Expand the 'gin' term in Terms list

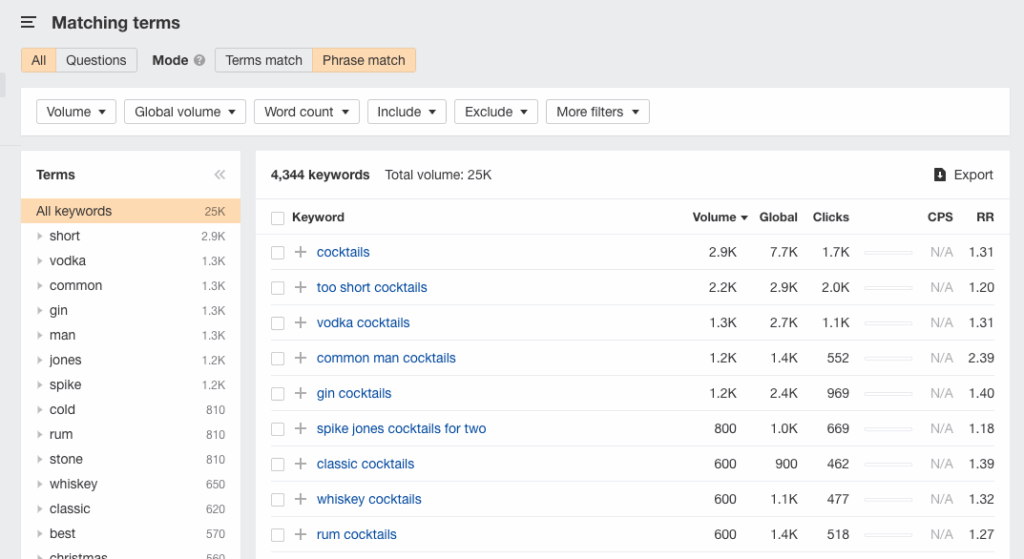40,310
